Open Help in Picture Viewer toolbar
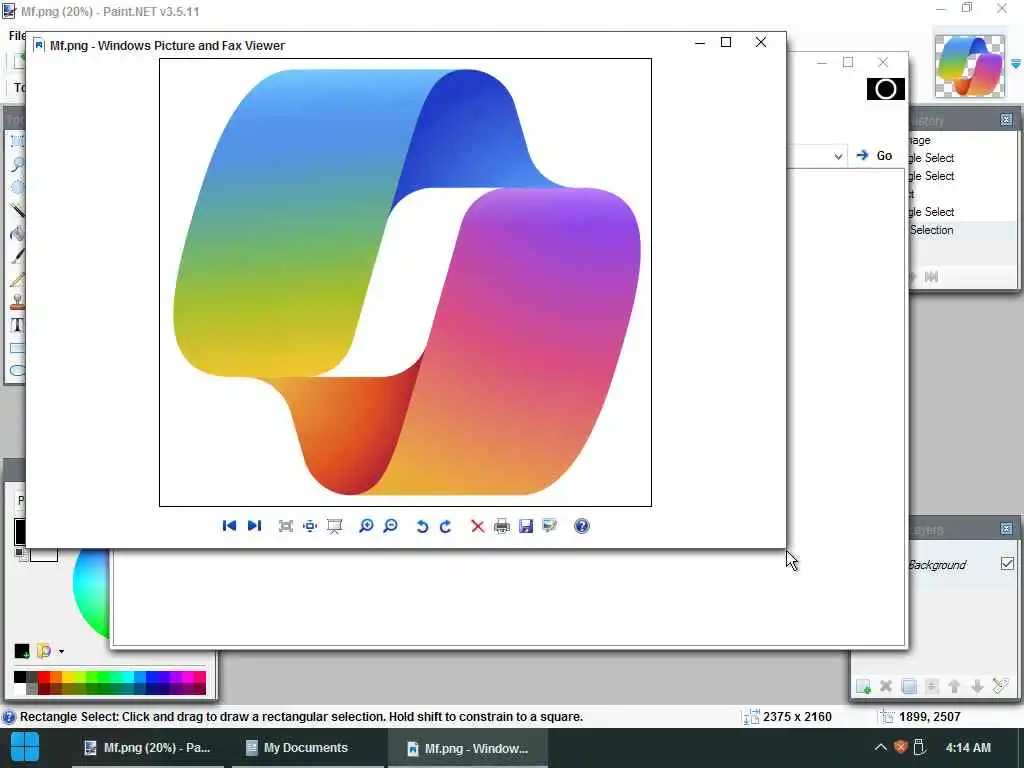The image size is (1024, 768). click(582, 526)
